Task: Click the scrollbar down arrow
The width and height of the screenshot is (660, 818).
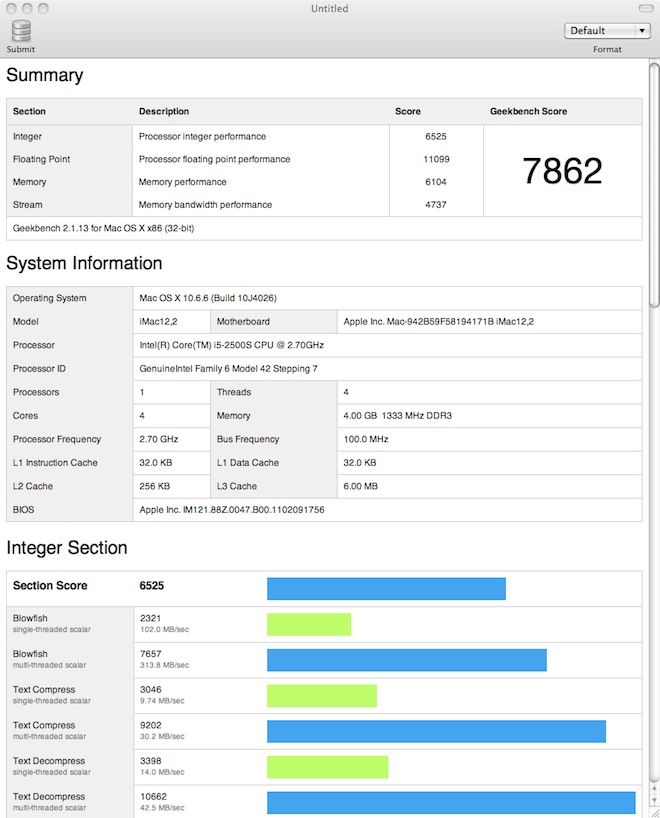Action: pyautogui.click(x=654, y=800)
